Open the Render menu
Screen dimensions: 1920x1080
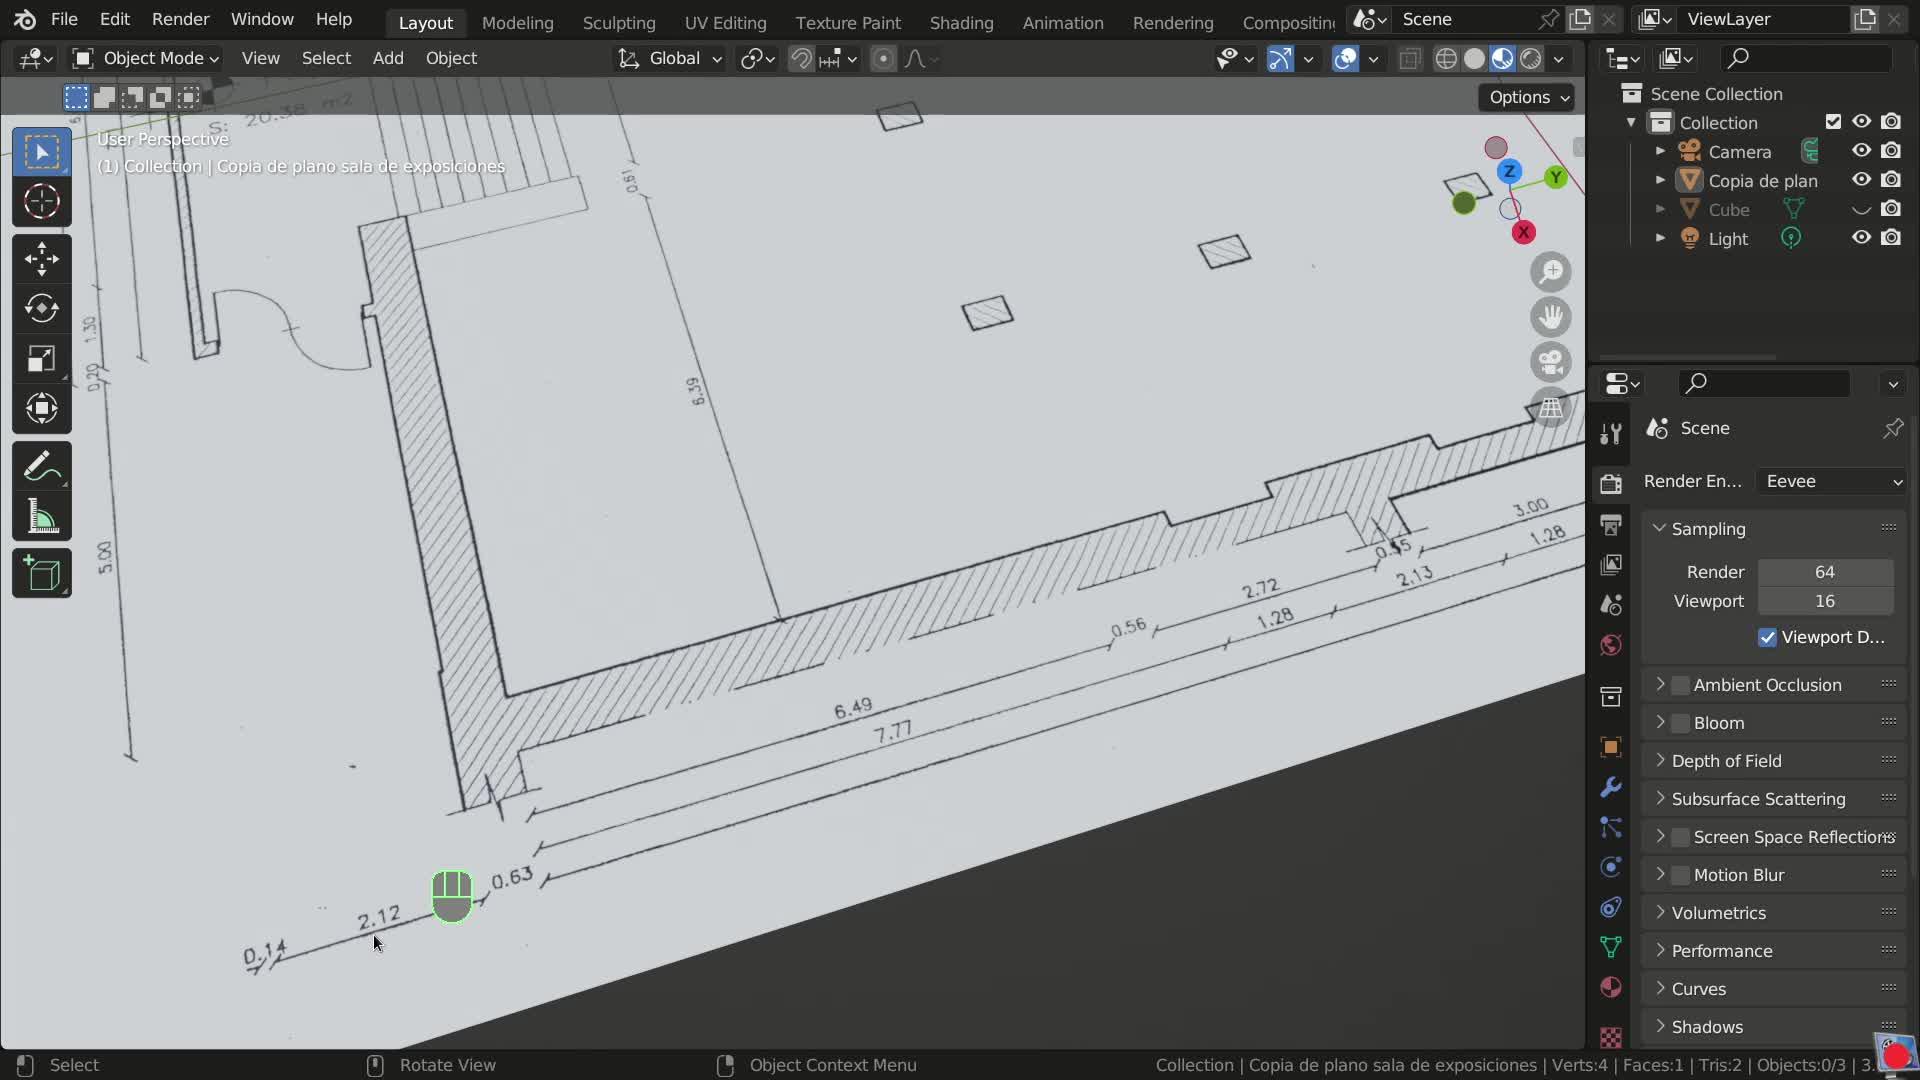pos(180,19)
